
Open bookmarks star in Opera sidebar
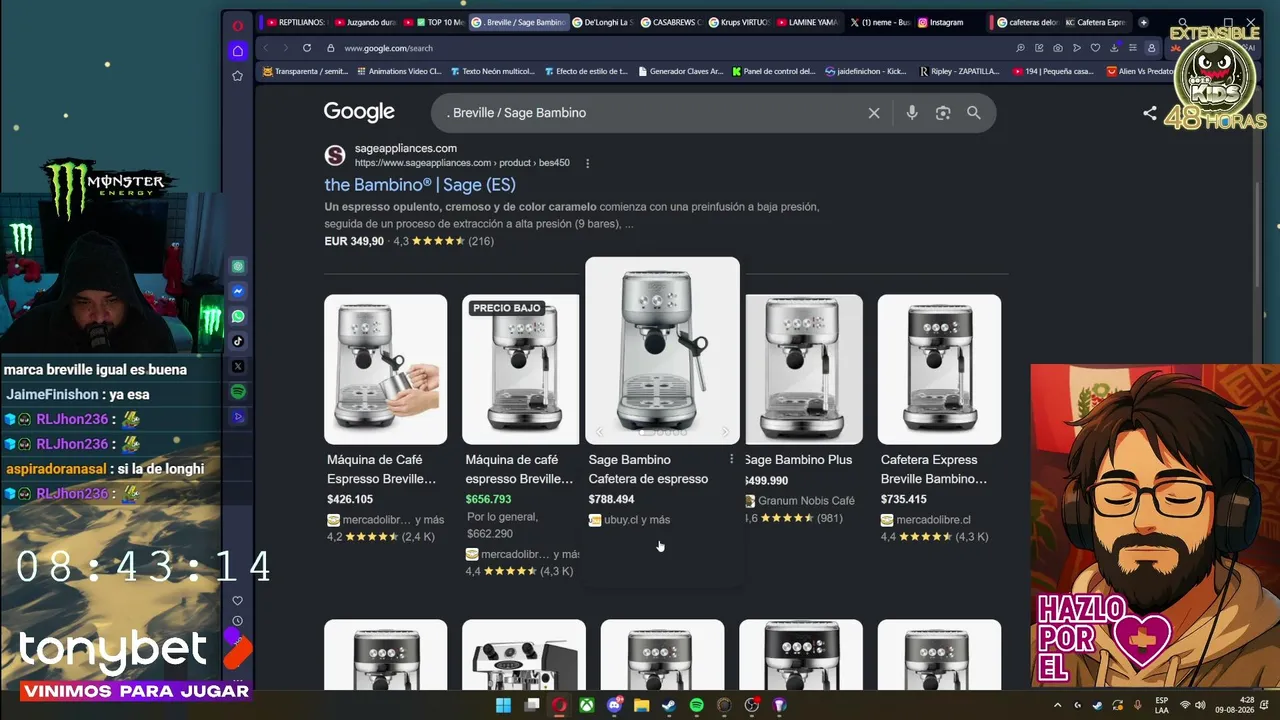237,76
